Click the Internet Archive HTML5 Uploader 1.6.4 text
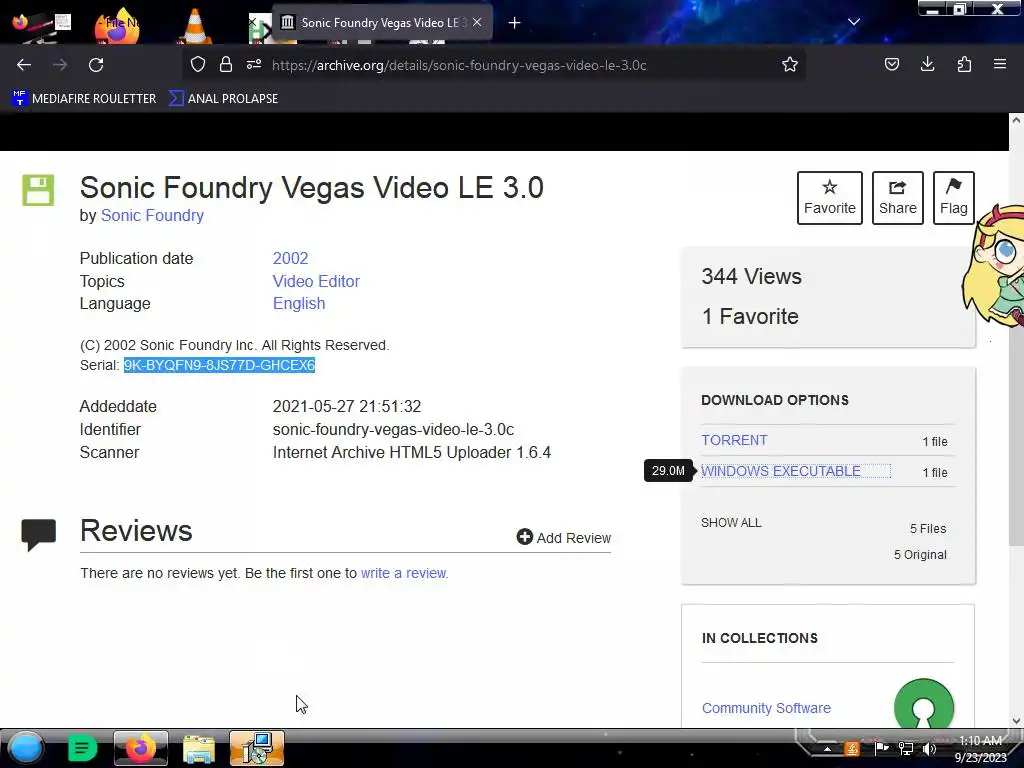This screenshot has width=1024, height=768. (411, 453)
